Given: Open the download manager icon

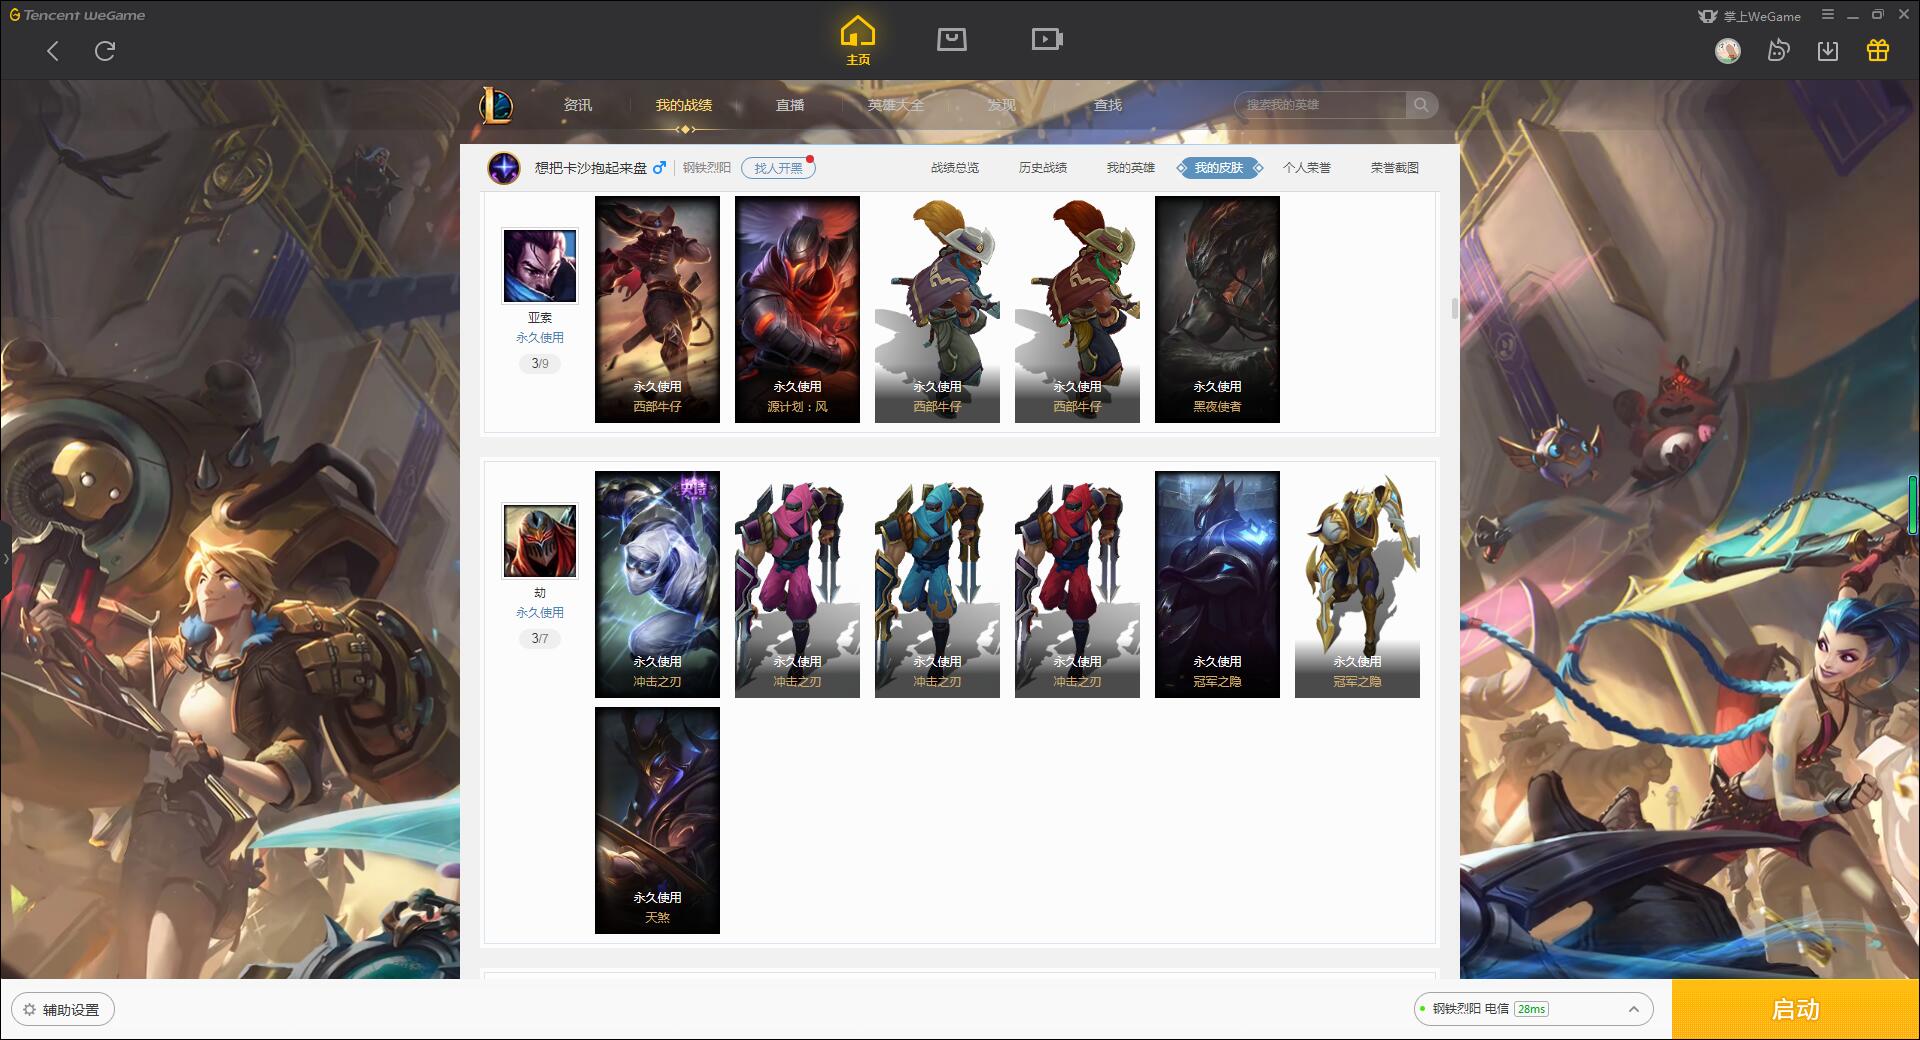Looking at the screenshot, I should tap(1828, 50).
